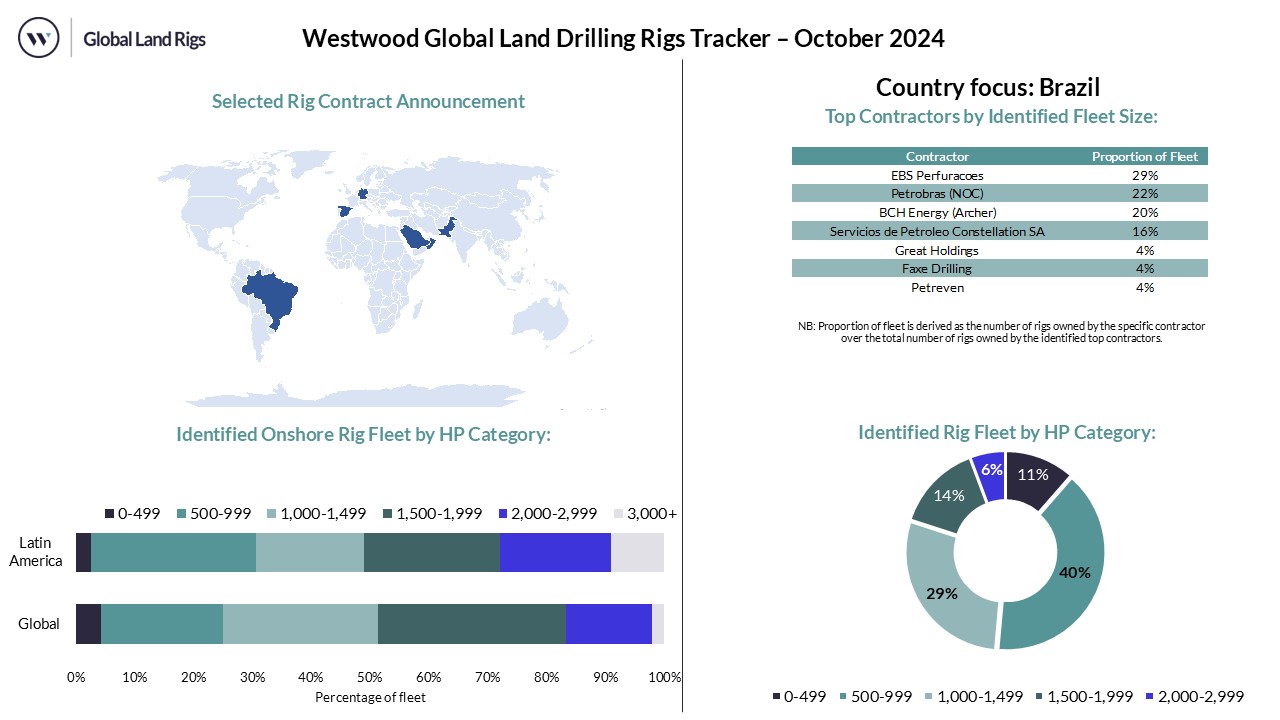Select Saudi Arabia highlighted on the map

(x=413, y=239)
